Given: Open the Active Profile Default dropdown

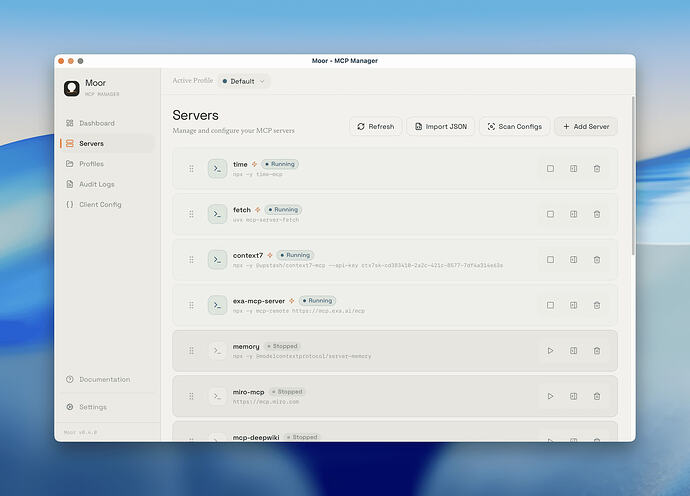Looking at the screenshot, I should (x=244, y=81).
